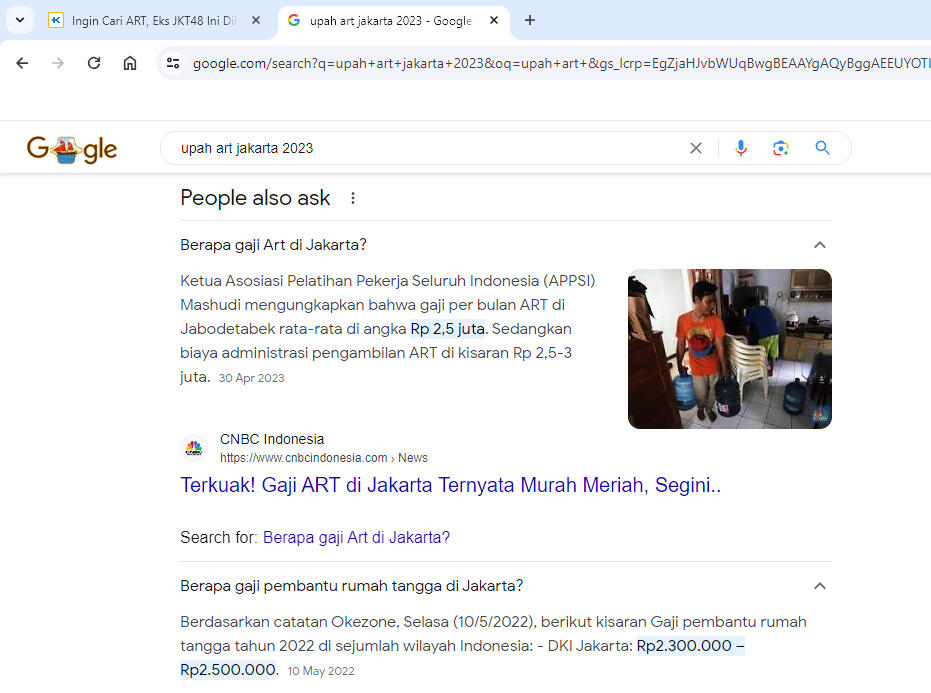Collapse the 'Berapa gaji Art di Jakarta?' question
Screen dimensions: 931x693
click(x=819, y=244)
